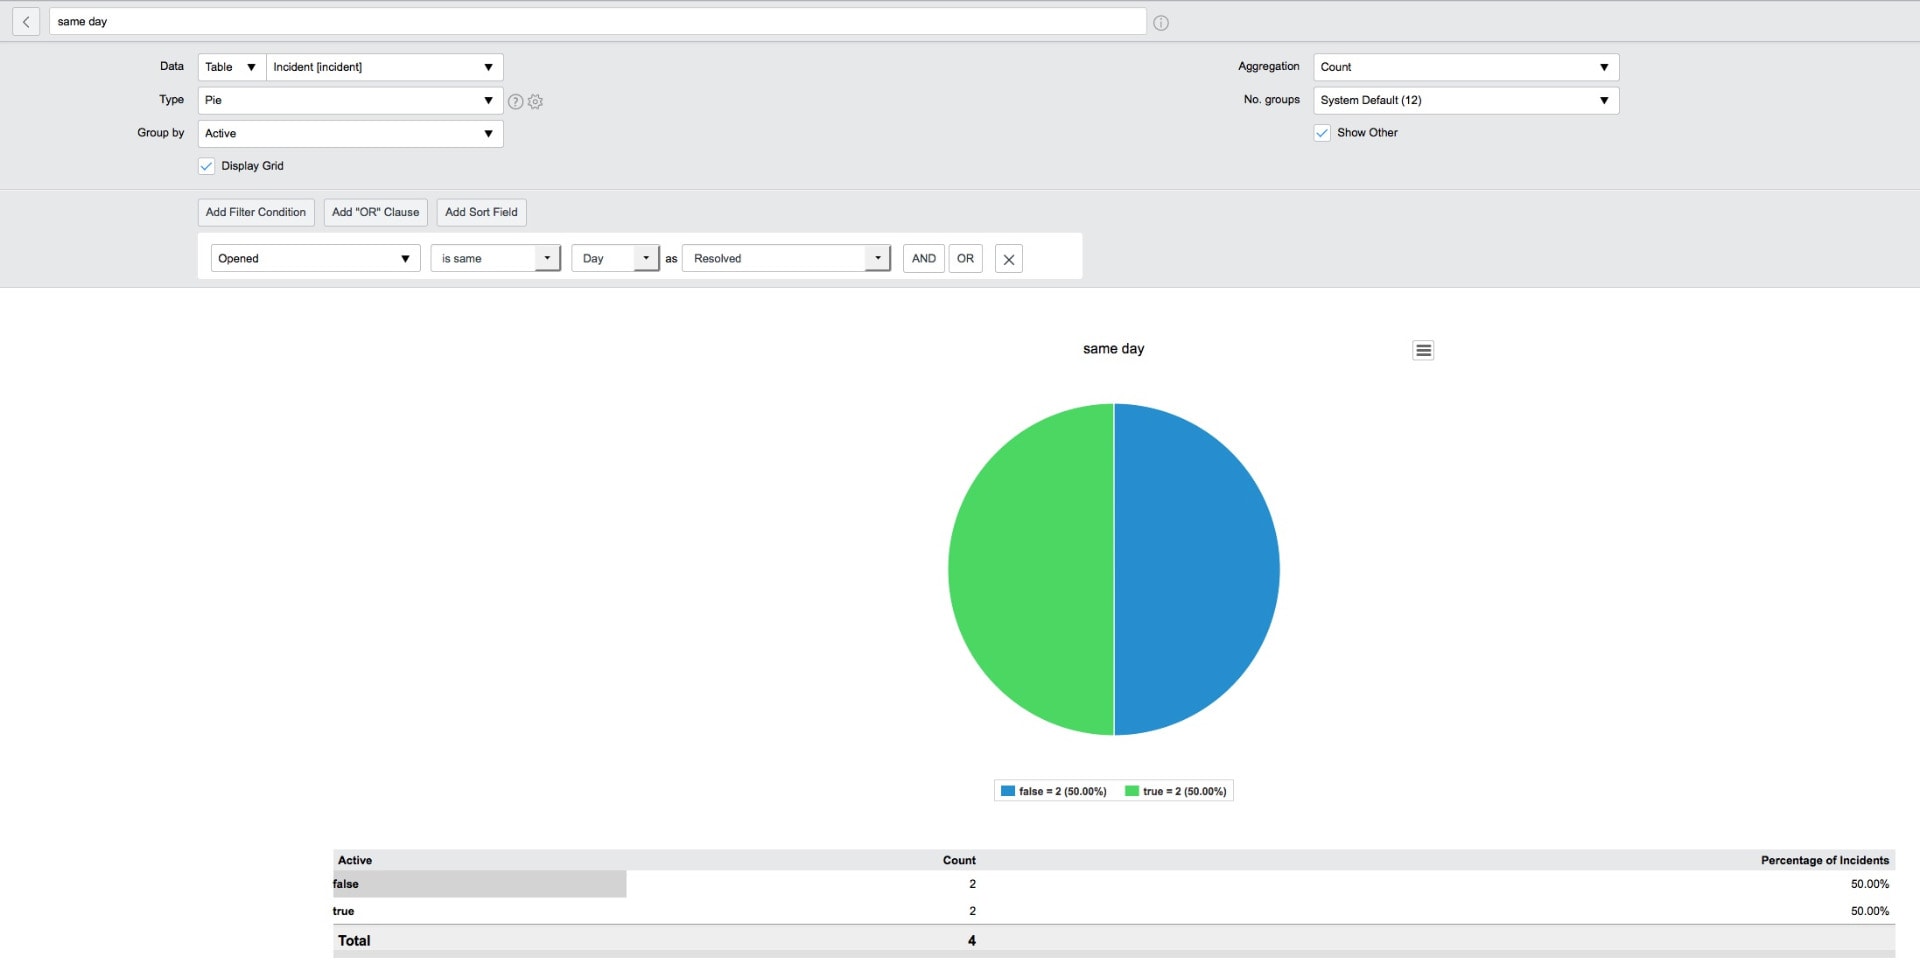Image resolution: width=1920 pixels, height=978 pixels.
Task: Click the 'false' row in the grid
Action: (x=1114, y=884)
